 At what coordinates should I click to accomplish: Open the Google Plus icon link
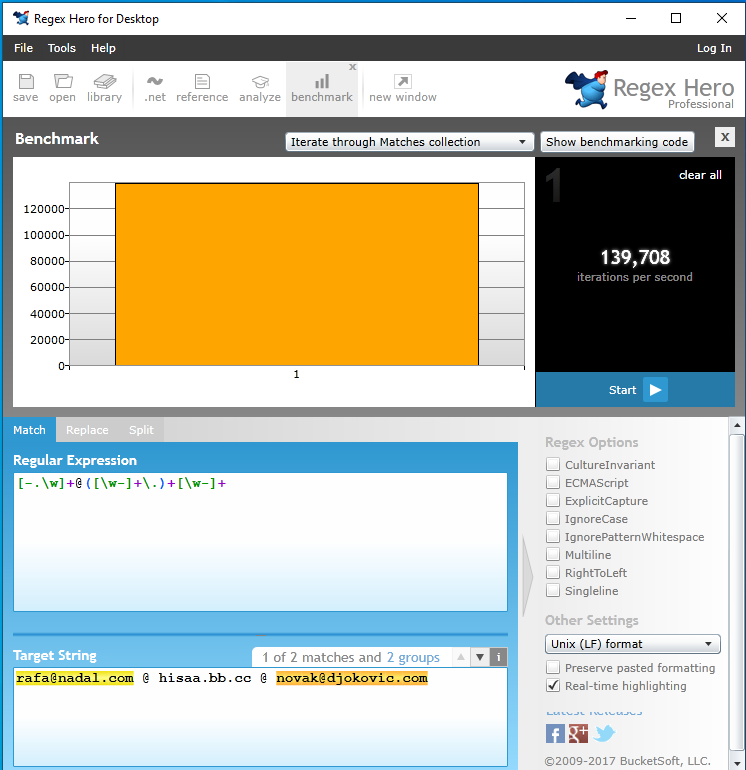578,734
